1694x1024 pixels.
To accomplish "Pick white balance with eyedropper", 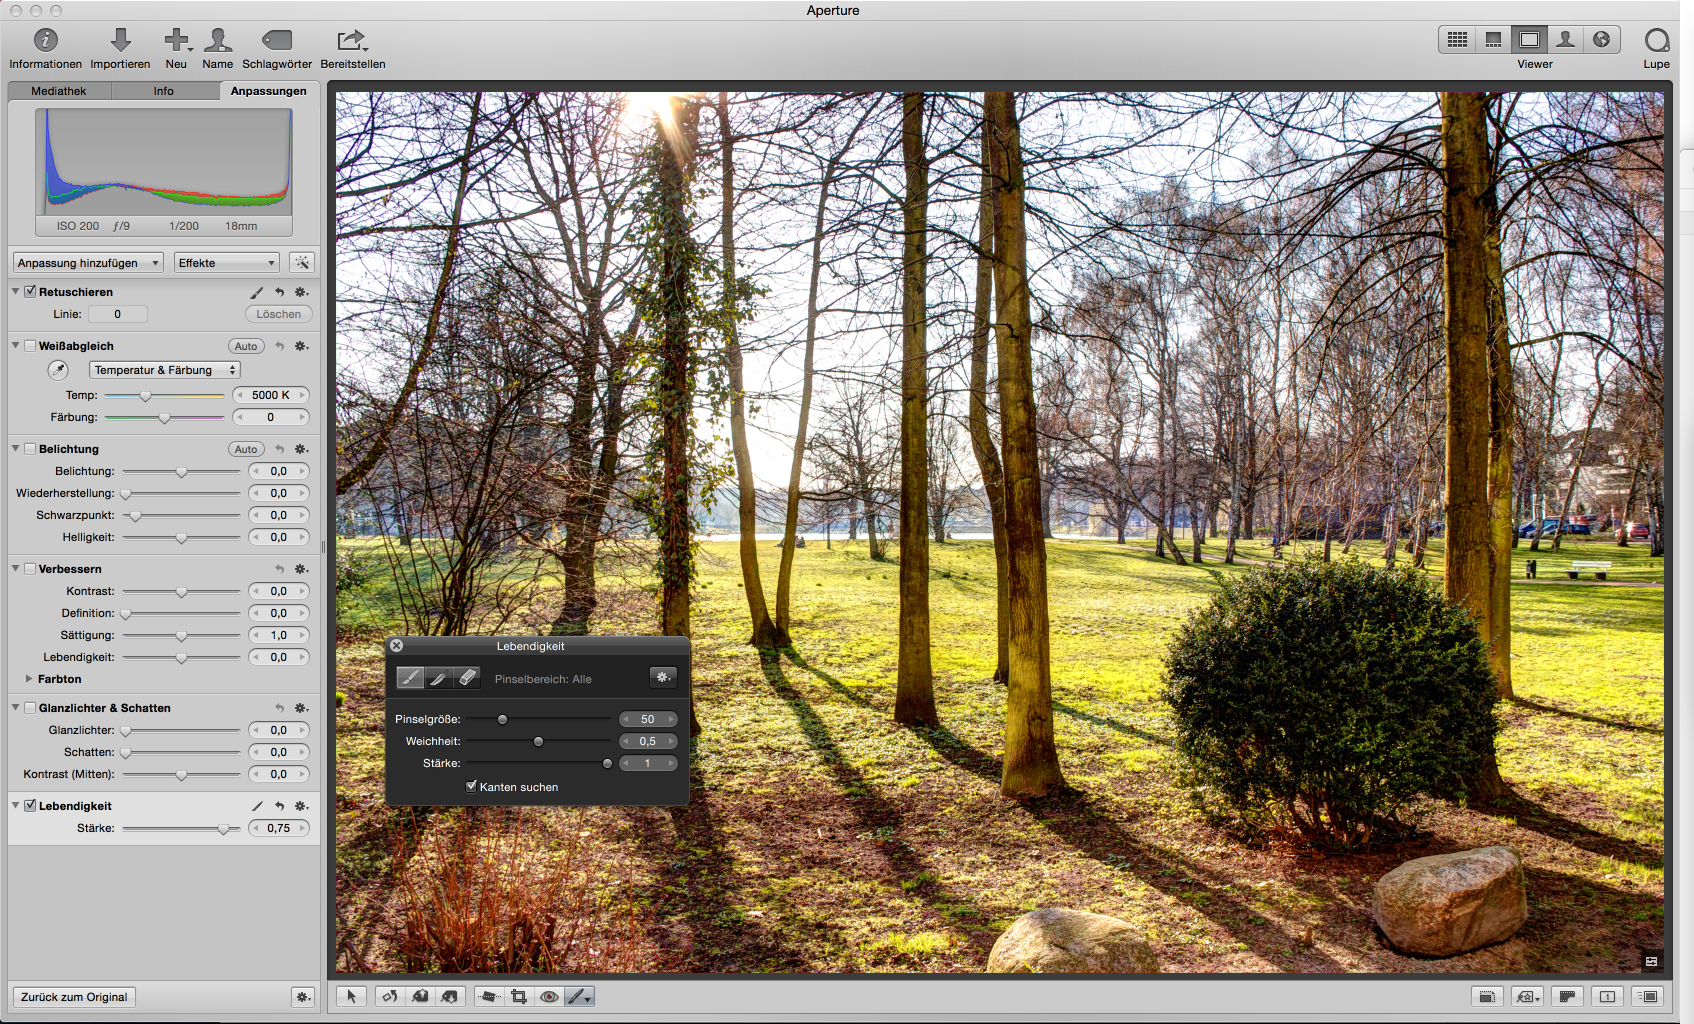I will 58,370.
